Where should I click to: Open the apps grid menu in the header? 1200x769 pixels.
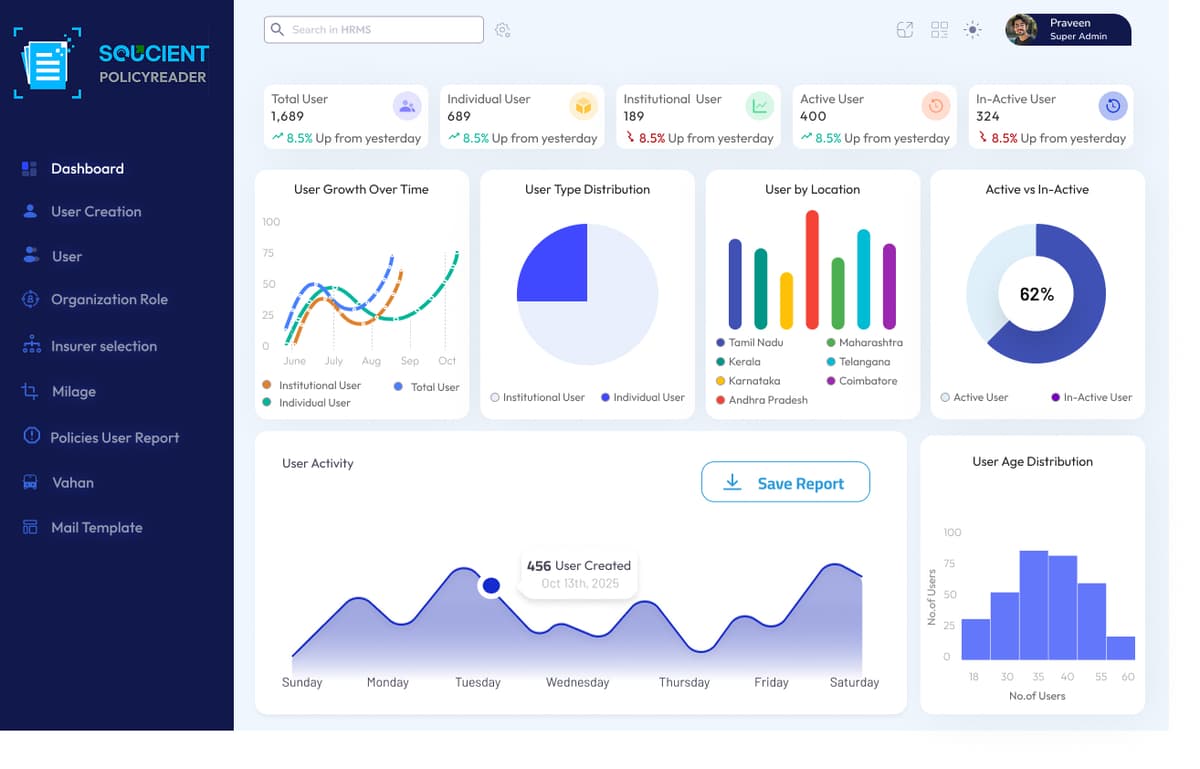coord(938,30)
